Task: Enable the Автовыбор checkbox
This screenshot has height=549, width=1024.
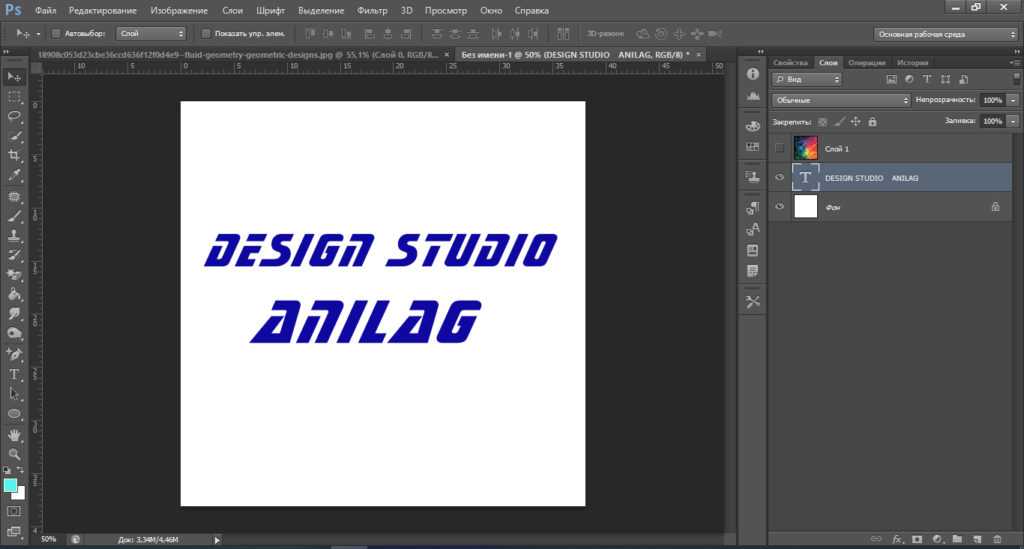Action: pyautogui.click(x=55, y=33)
